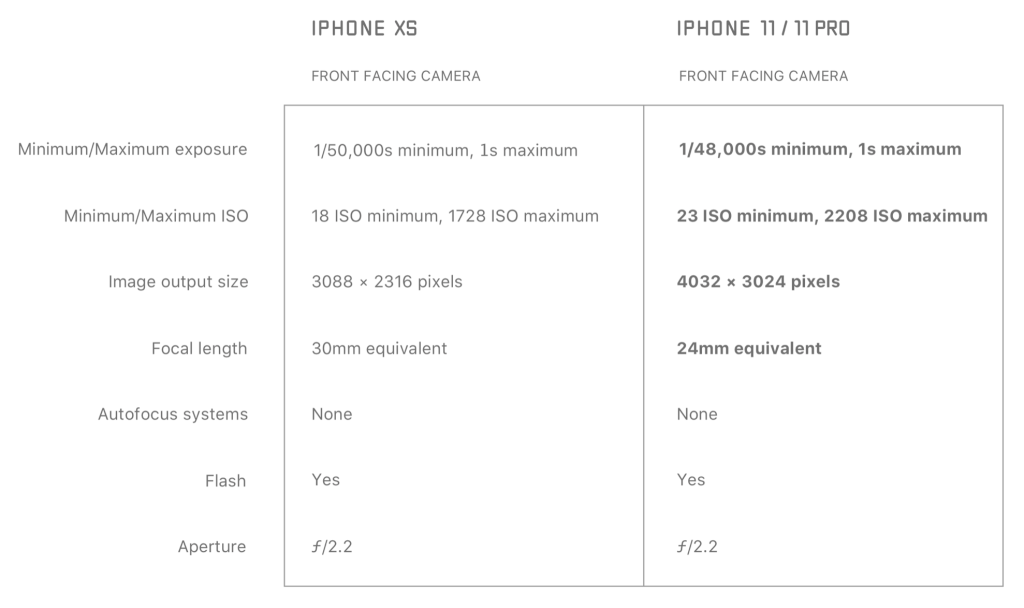The image size is (1024, 608).
Task: Select the 1/50,000s minimum exposure value
Action: 445,151
